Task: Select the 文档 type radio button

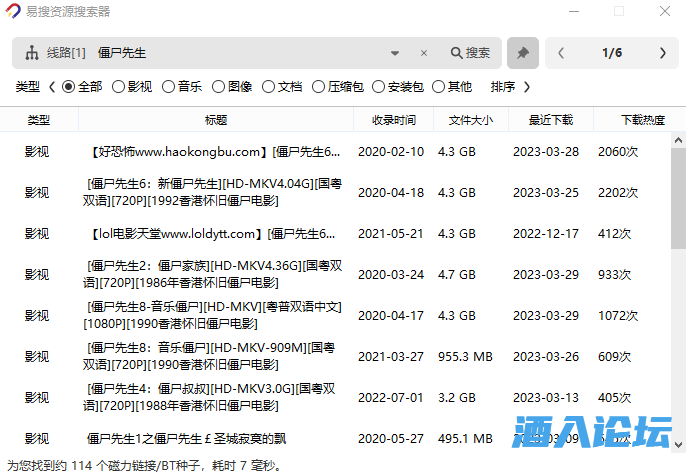Action: [x=269, y=87]
